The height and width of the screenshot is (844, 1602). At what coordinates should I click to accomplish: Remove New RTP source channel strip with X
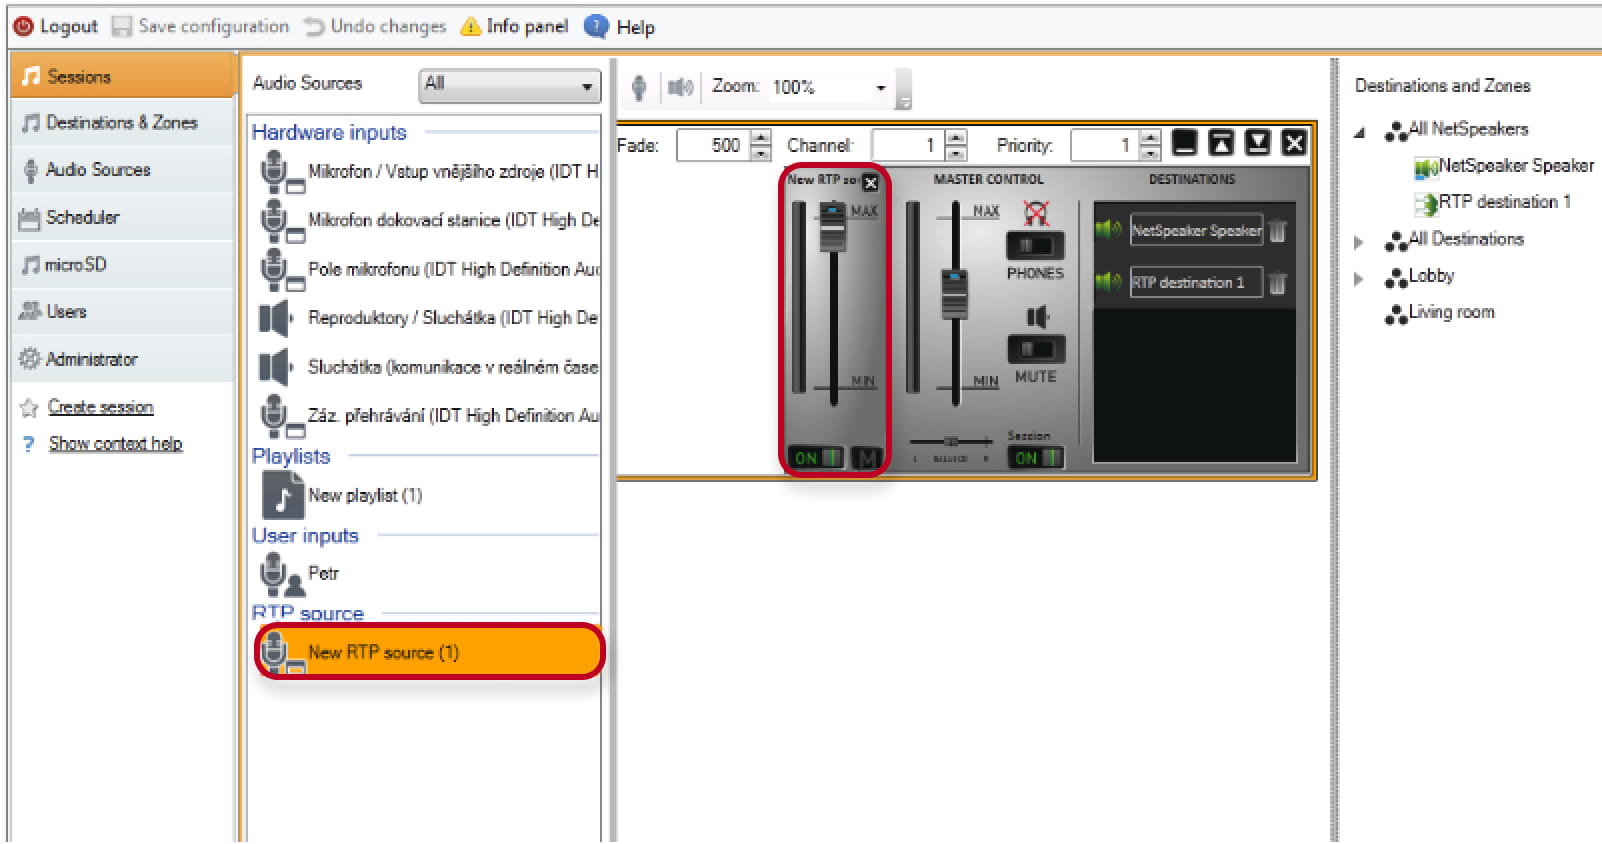[x=871, y=182]
